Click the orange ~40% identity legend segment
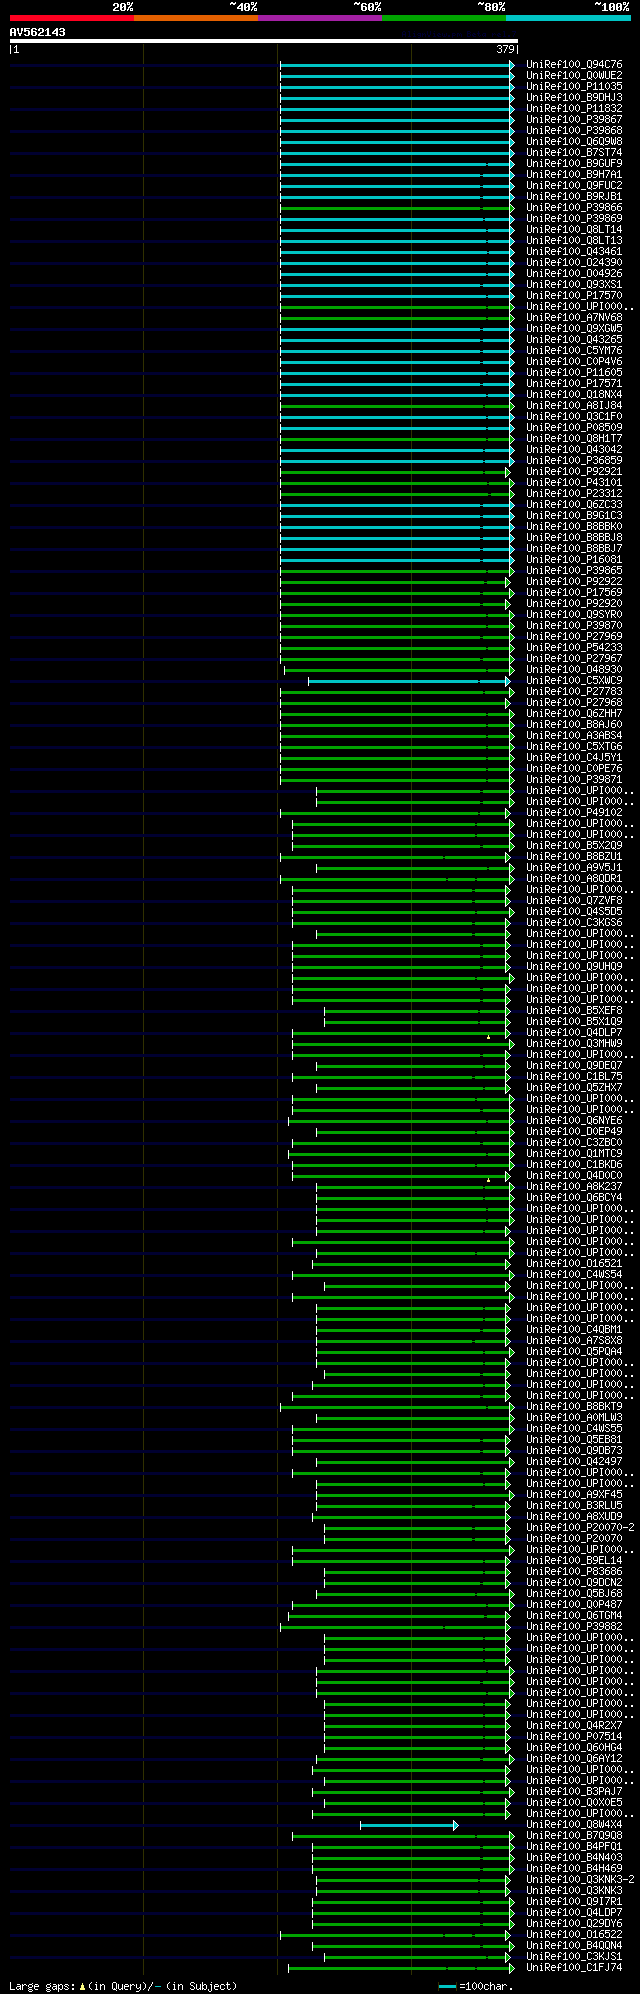Viewport: 640px width, 1994px height. (x=196, y=18)
